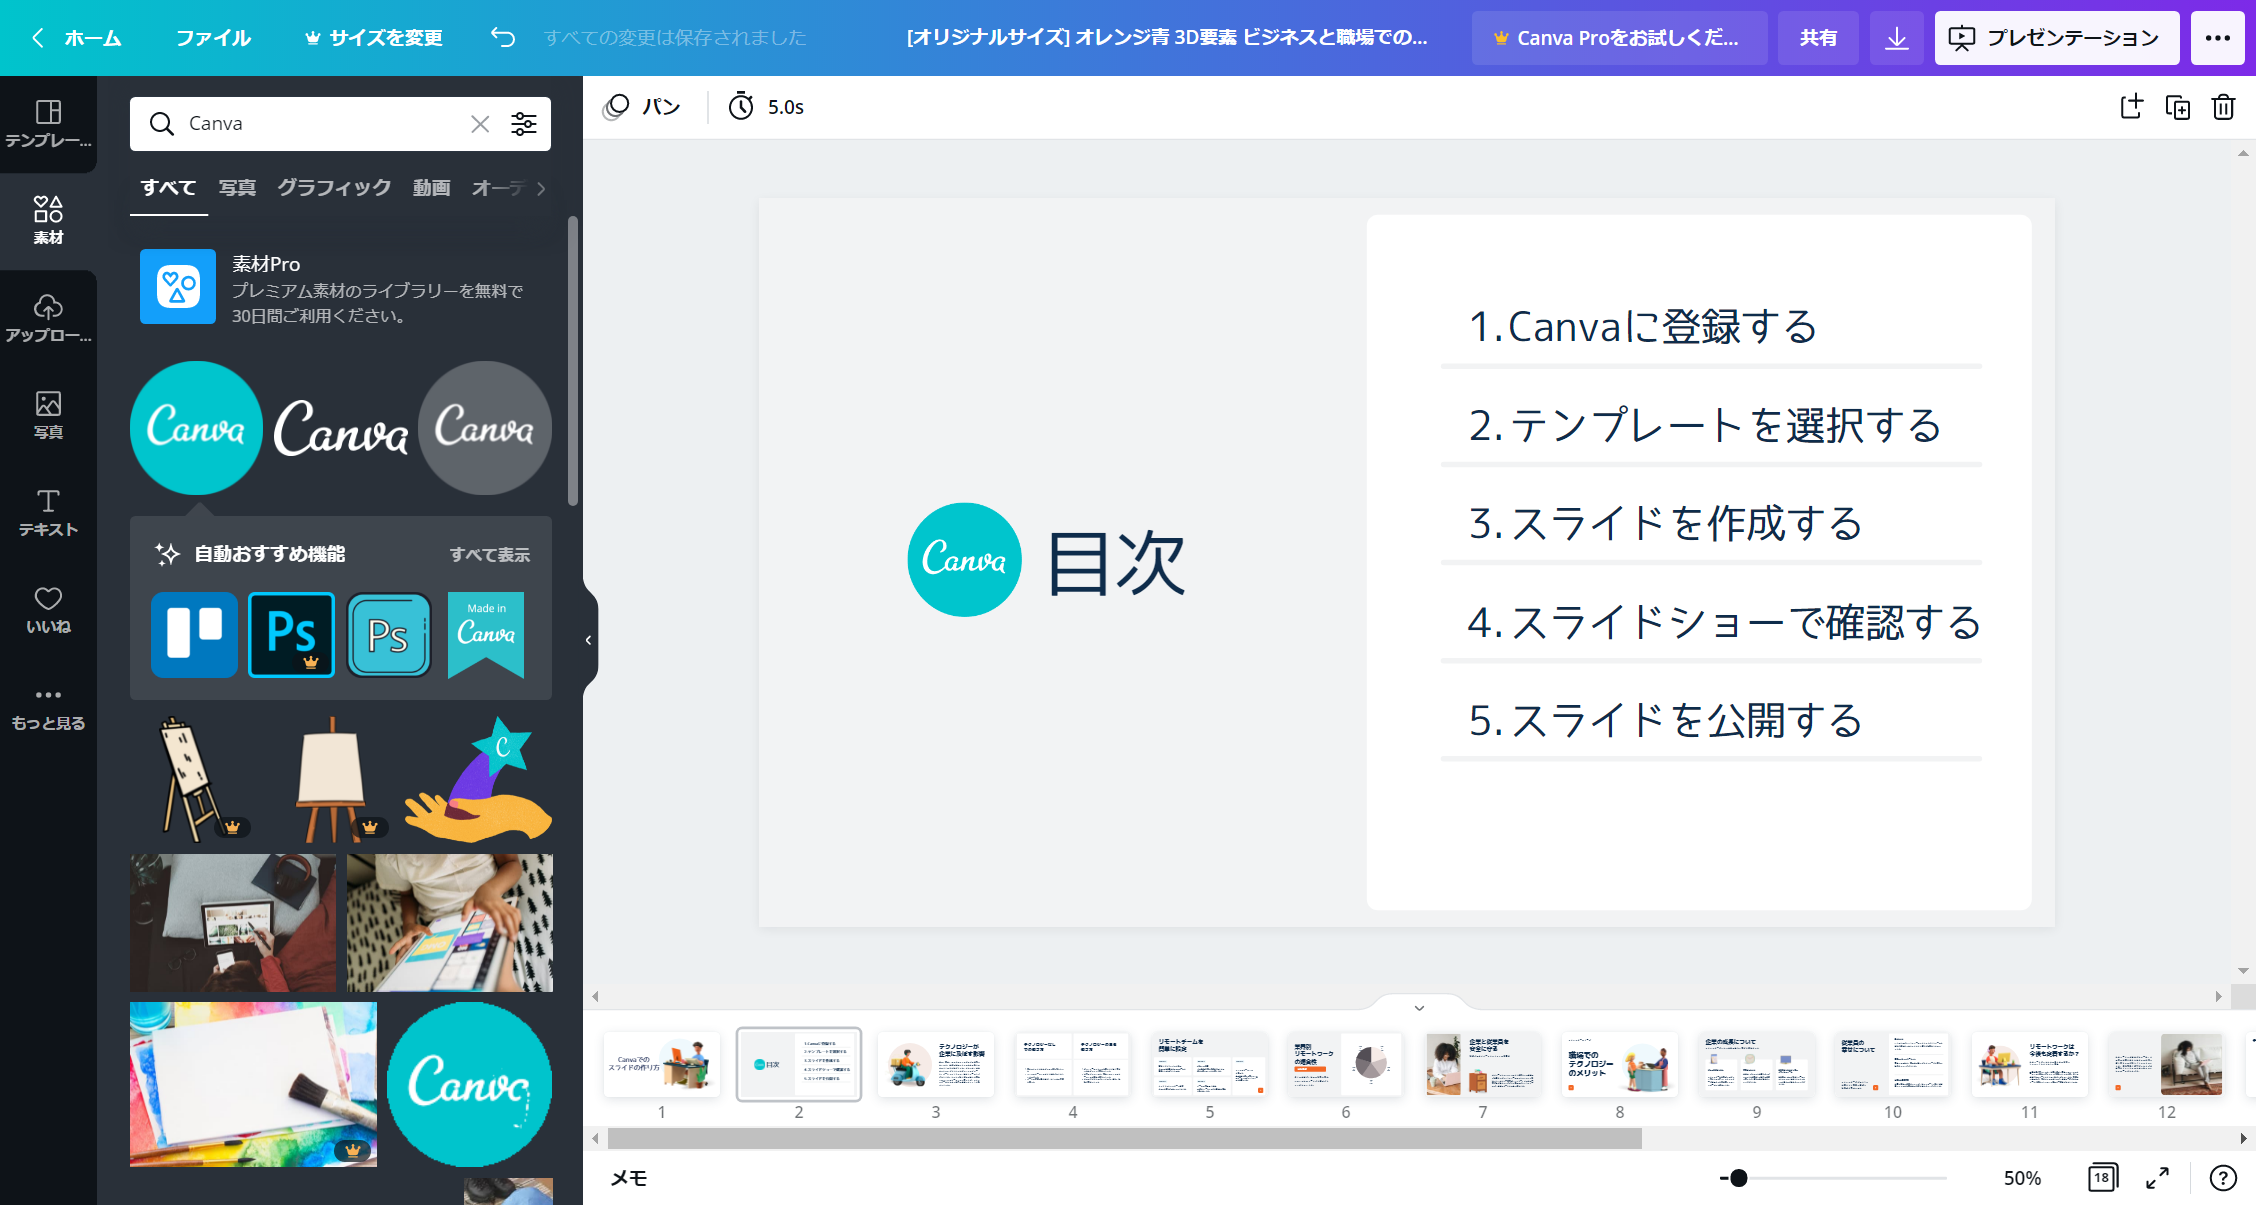Click the download icon in header
The image size is (2256, 1205).
point(1896,38)
